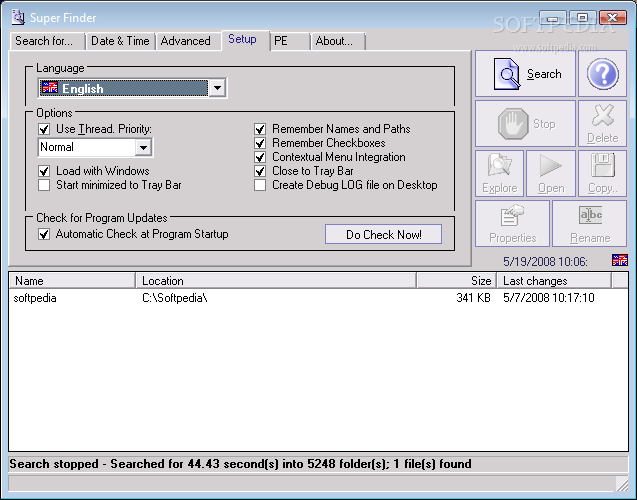
Task: Enable Start minimized to Tray Bar
Action: click(x=44, y=185)
